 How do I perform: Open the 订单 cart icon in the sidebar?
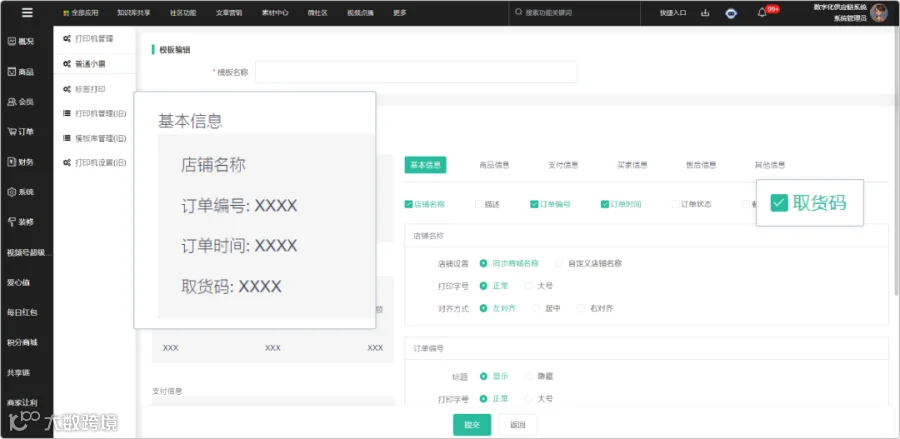point(11,131)
